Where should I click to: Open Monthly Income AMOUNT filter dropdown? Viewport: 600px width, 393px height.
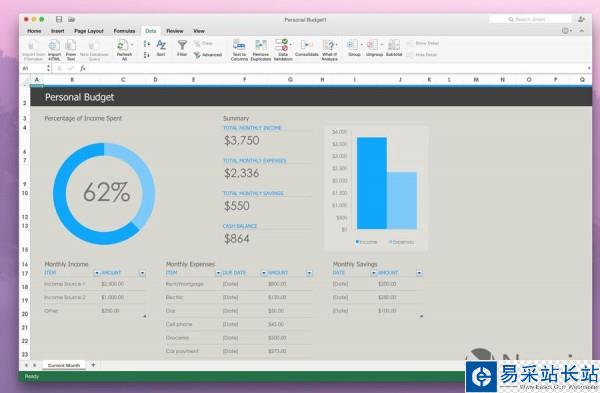point(142,273)
